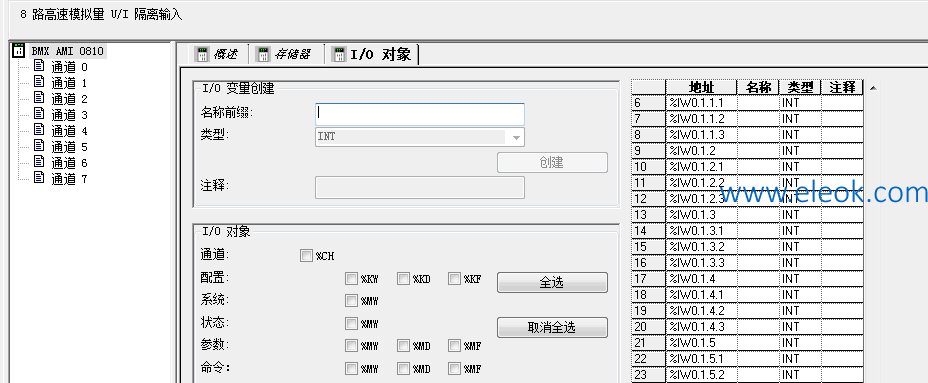Toggle the 状态 %MW checkbox
The width and height of the screenshot is (928, 383).
pyautogui.click(x=351, y=323)
